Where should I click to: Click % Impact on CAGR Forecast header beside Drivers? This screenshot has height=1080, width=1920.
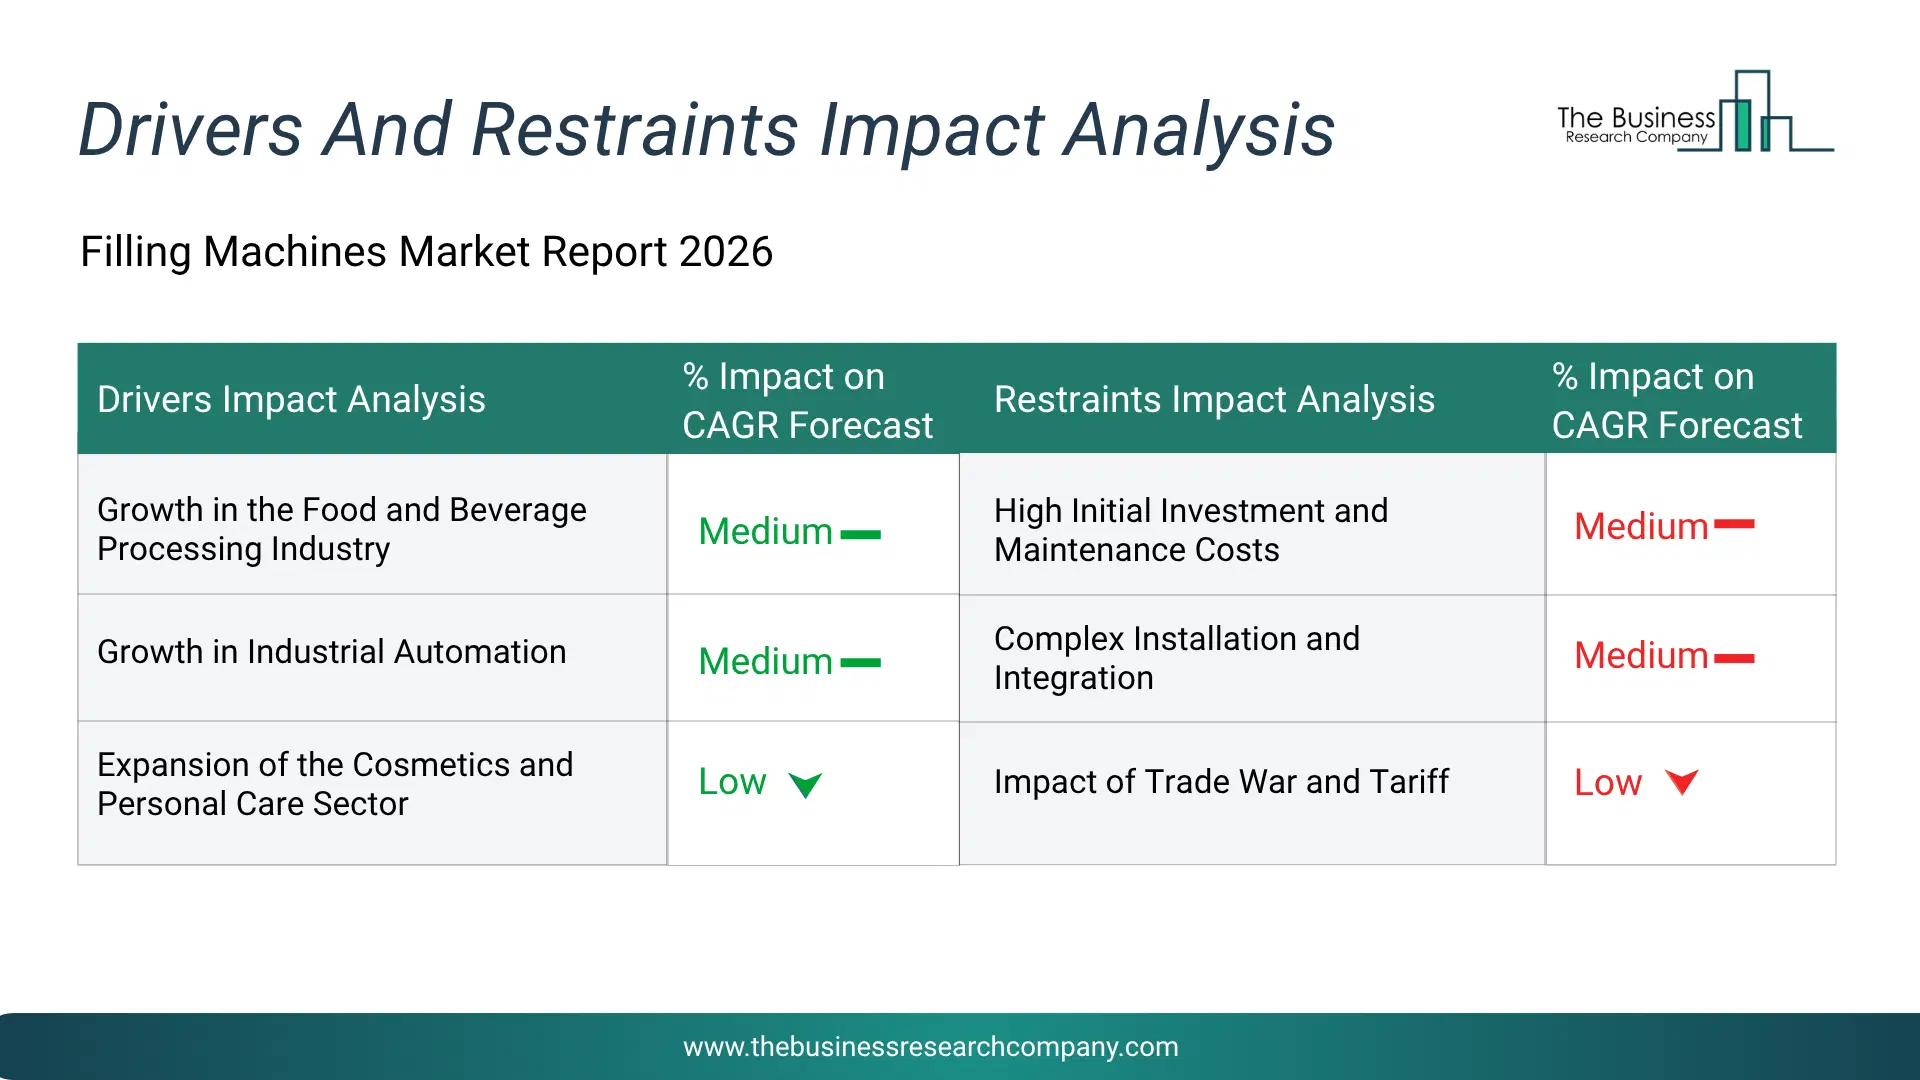pos(808,401)
